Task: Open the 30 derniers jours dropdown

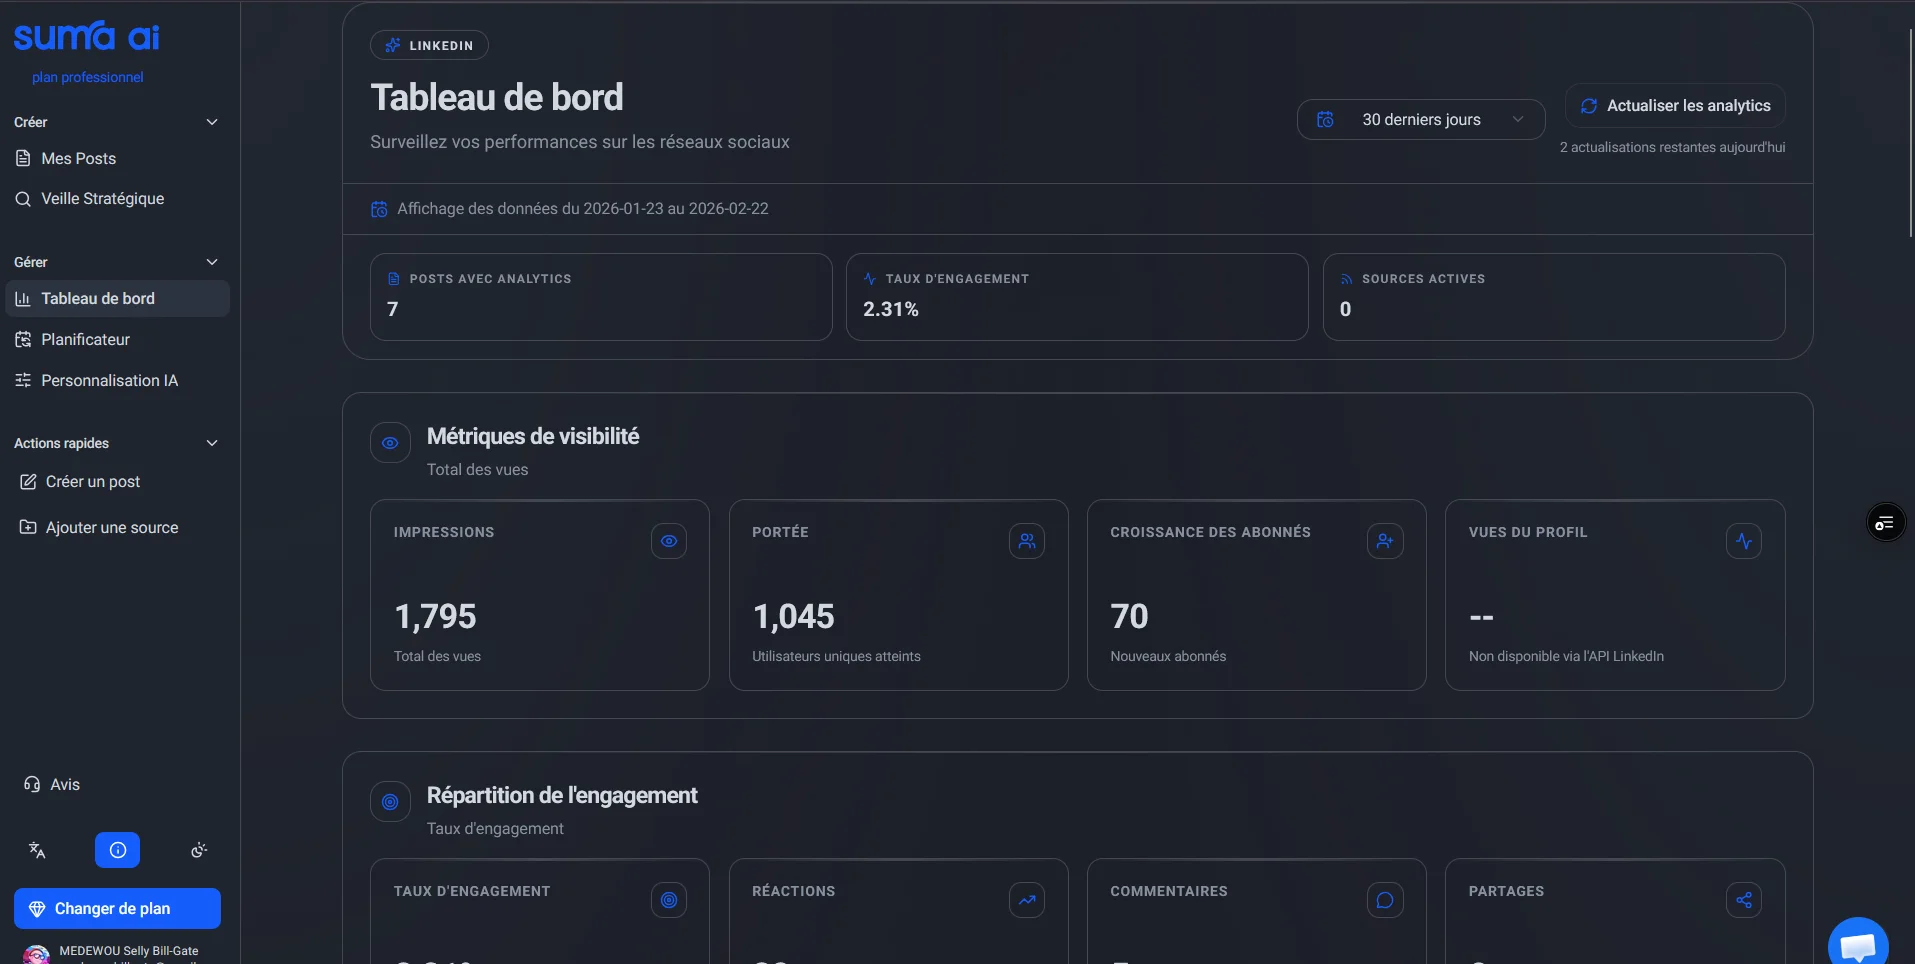Action: 1420,120
